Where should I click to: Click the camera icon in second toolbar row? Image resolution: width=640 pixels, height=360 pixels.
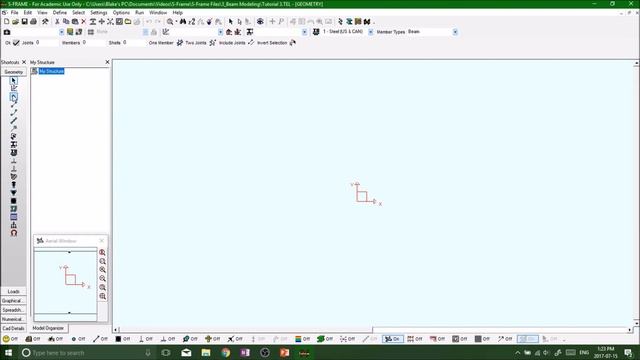coord(7,32)
